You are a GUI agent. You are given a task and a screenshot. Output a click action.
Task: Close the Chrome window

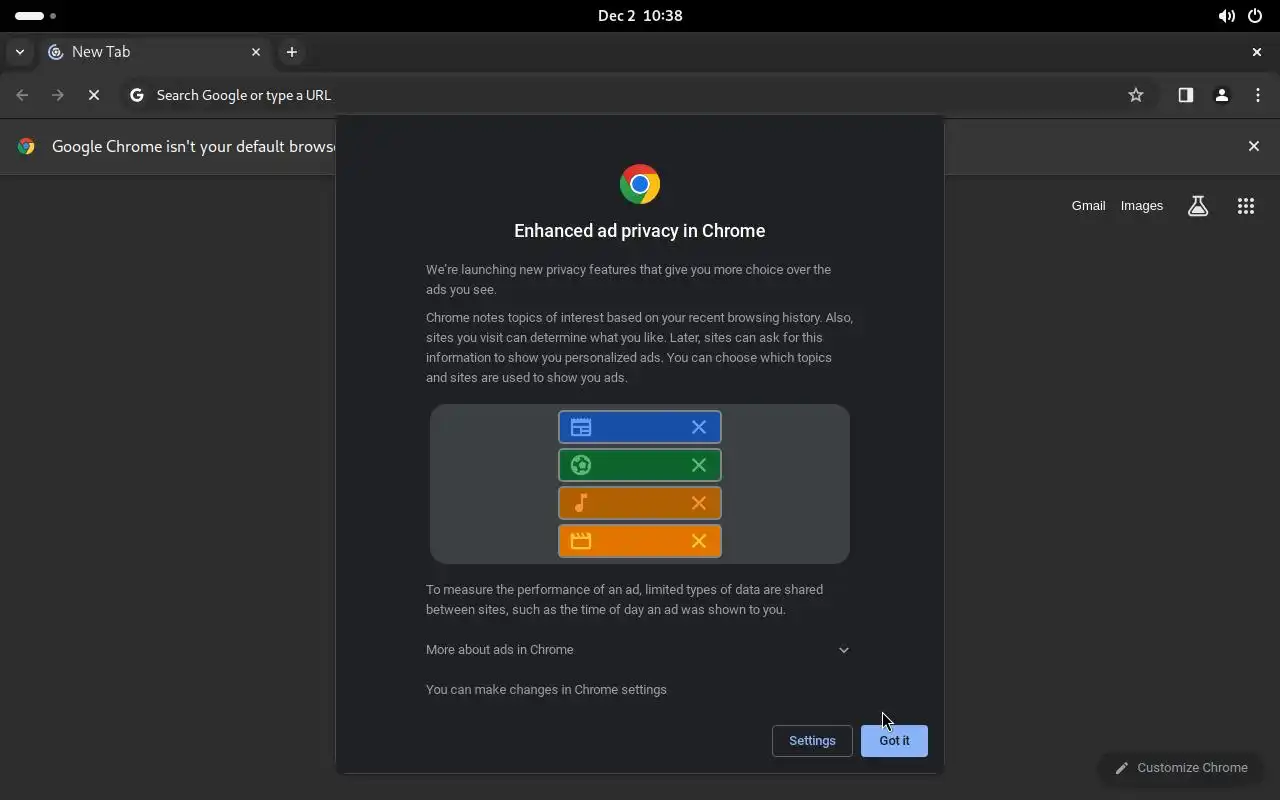[1257, 52]
